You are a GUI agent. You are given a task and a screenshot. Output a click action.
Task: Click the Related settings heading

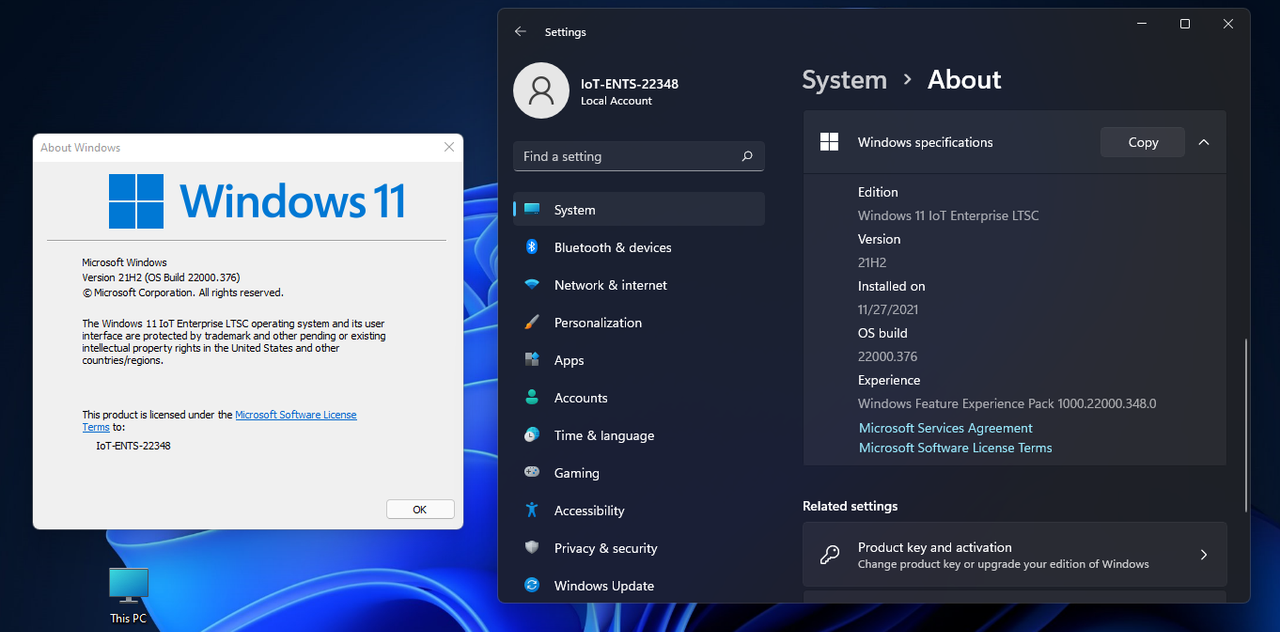tap(850, 506)
